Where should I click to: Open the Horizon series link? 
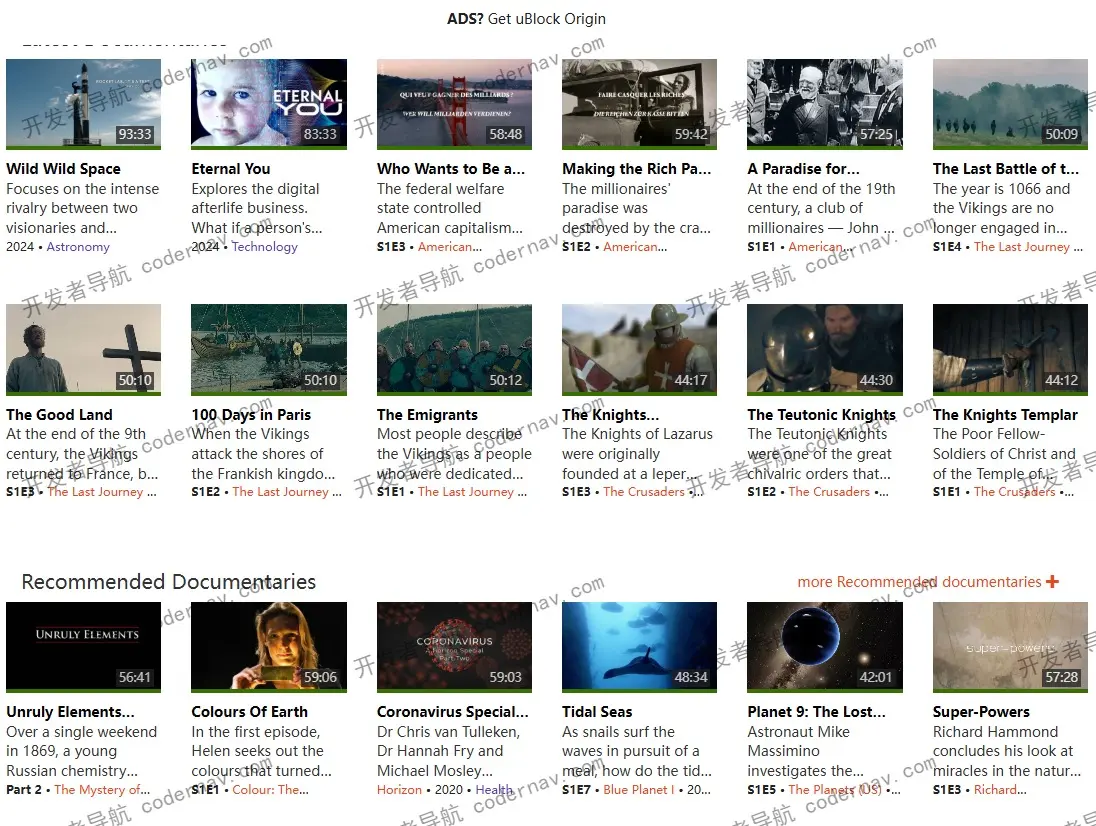point(399,790)
